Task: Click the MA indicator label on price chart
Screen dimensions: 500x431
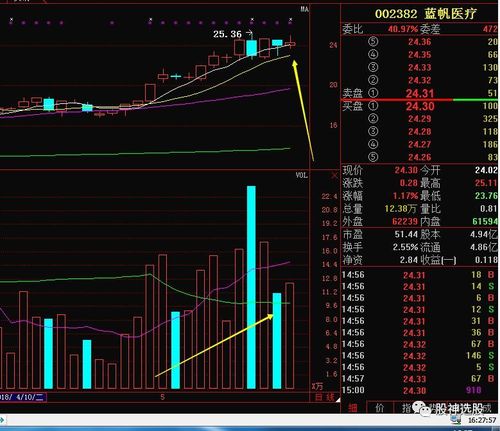Action: [x=305, y=9]
